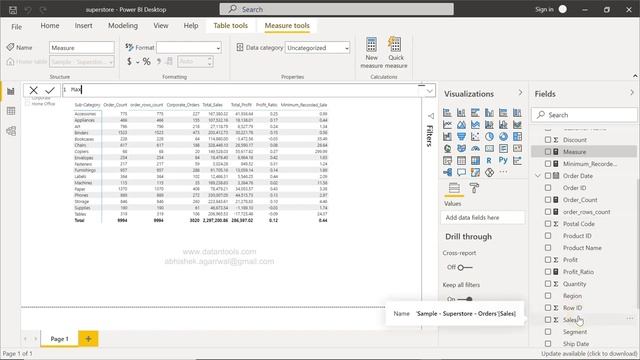
Task: Select the stacked column chart visual
Action: coord(461,113)
